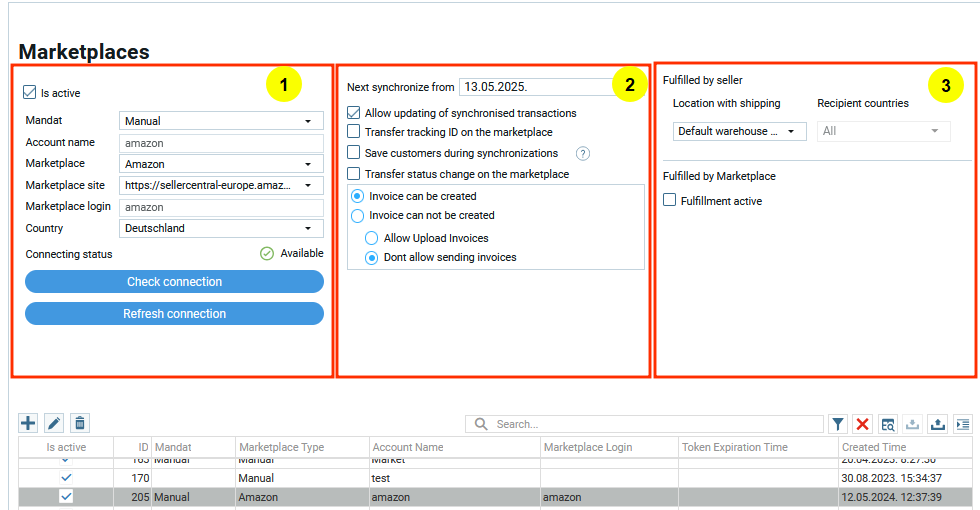Viewport: 980px width, 510px height.
Task: Click the Search field above the table
Action: (650, 425)
